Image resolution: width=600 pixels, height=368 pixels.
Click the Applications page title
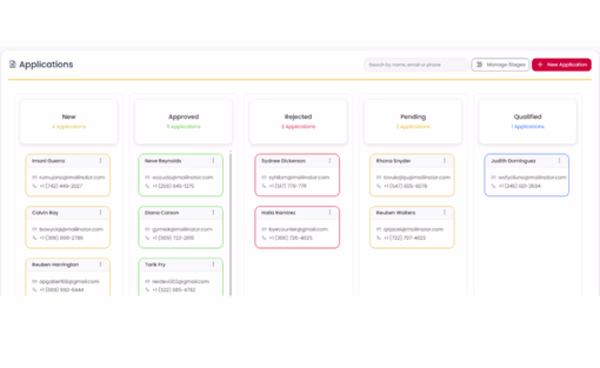point(46,64)
